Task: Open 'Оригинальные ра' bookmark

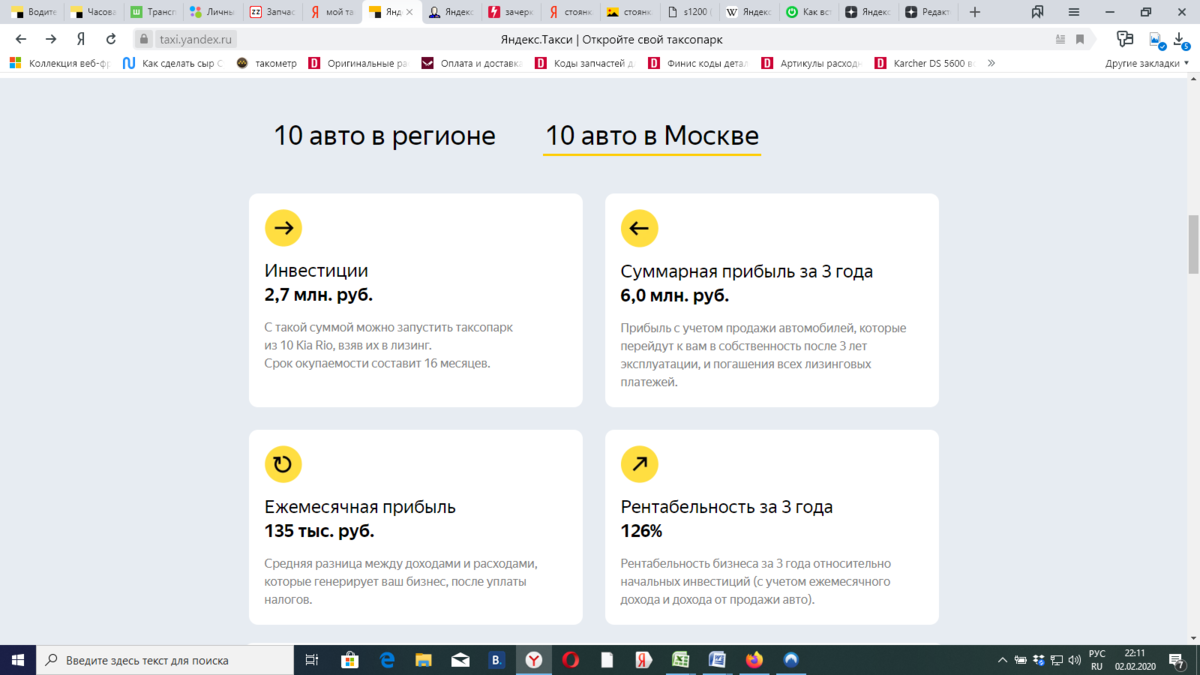Action: tap(358, 63)
